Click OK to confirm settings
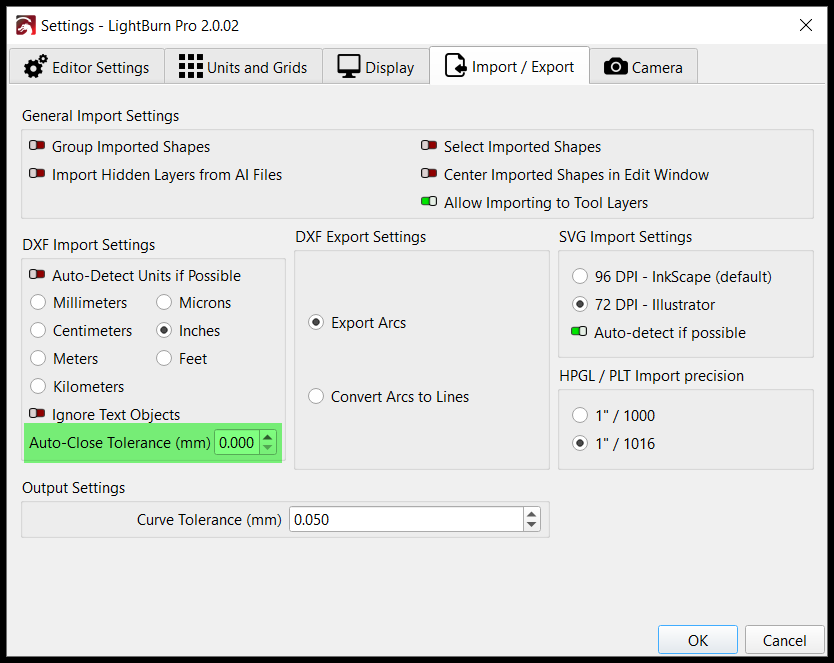 pos(697,640)
